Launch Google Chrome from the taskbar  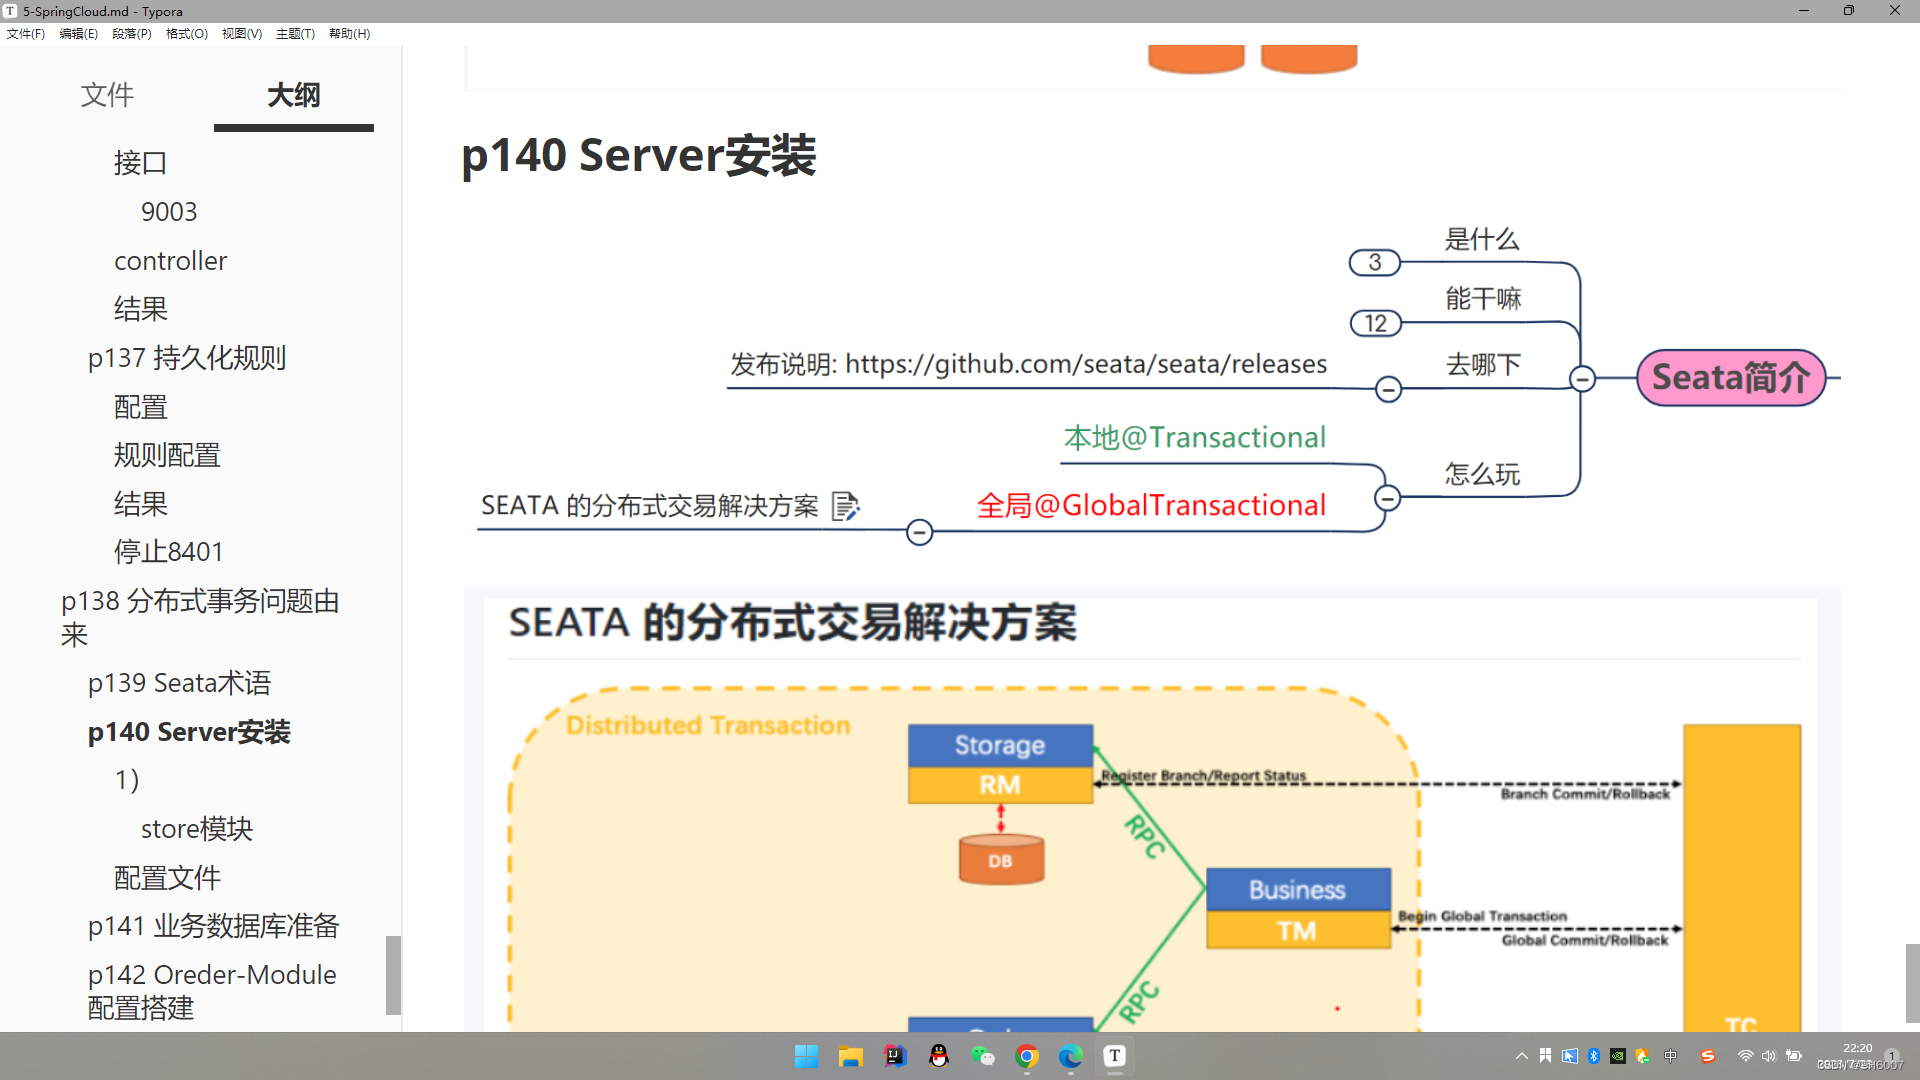point(1028,1056)
